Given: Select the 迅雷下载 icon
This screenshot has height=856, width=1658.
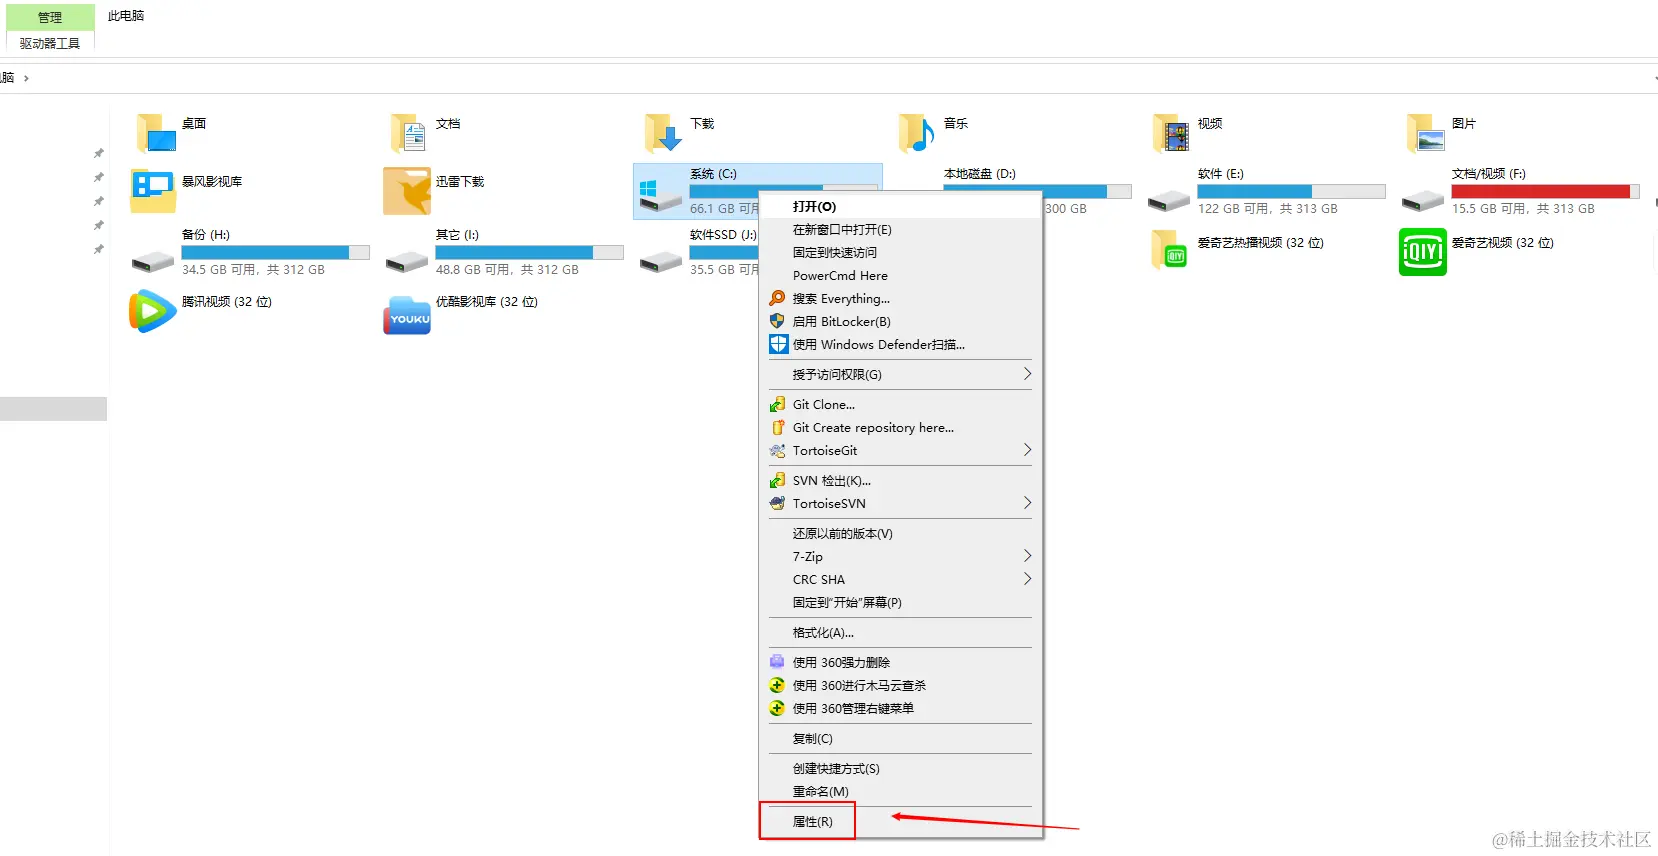Looking at the screenshot, I should pos(407,190).
